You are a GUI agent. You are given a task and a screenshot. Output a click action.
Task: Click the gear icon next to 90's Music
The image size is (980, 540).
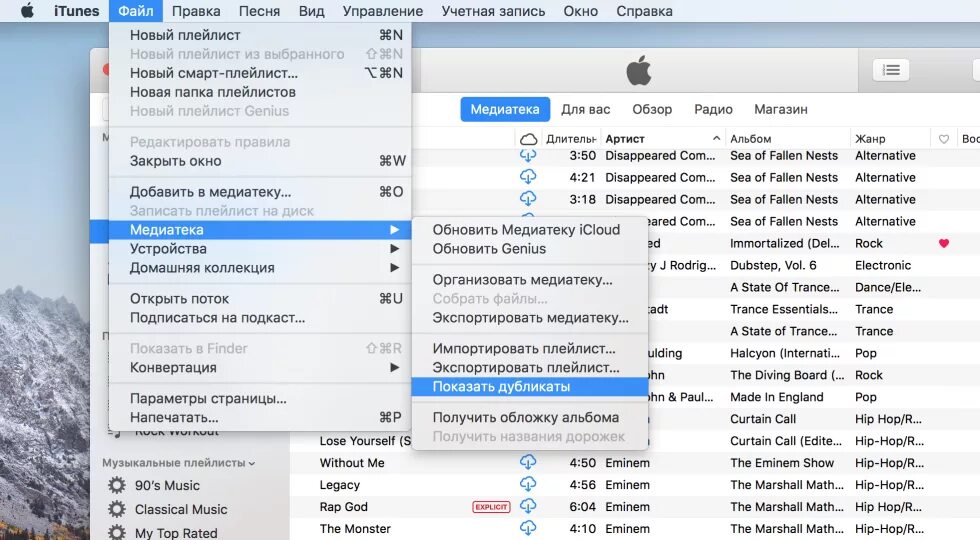[x=117, y=485]
